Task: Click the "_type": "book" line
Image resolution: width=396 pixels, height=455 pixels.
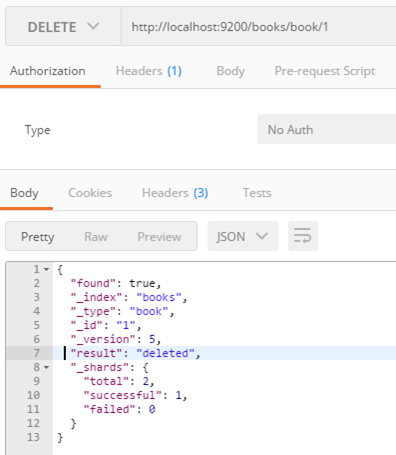Action: [x=122, y=311]
